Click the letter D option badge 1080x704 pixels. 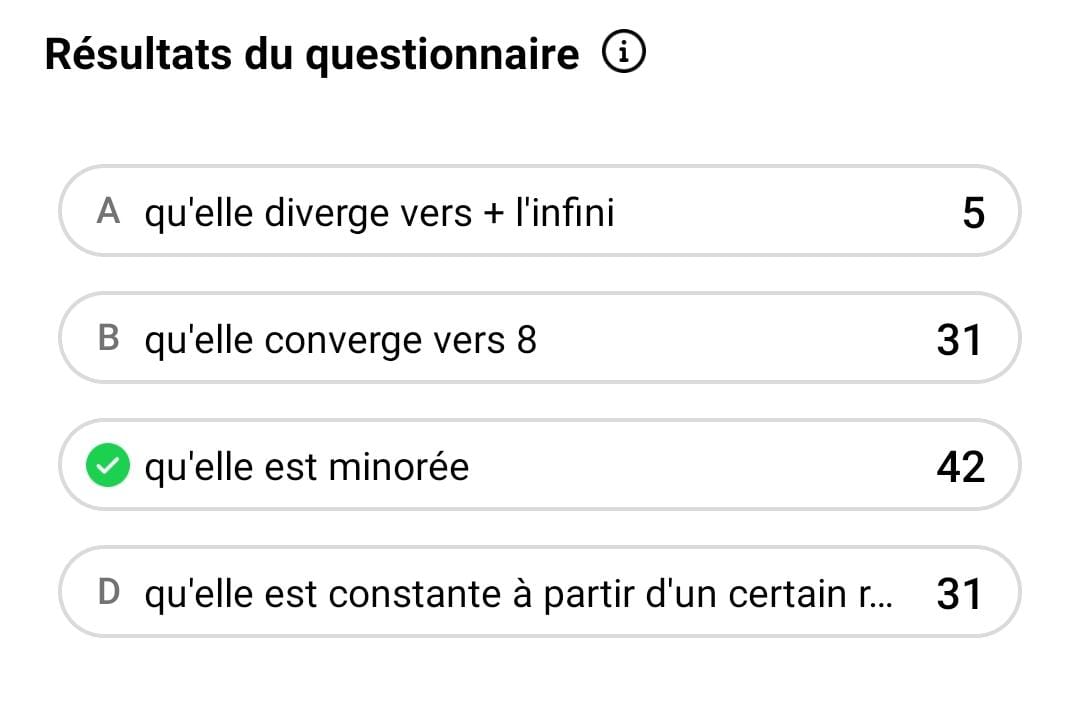pyautogui.click(x=109, y=592)
